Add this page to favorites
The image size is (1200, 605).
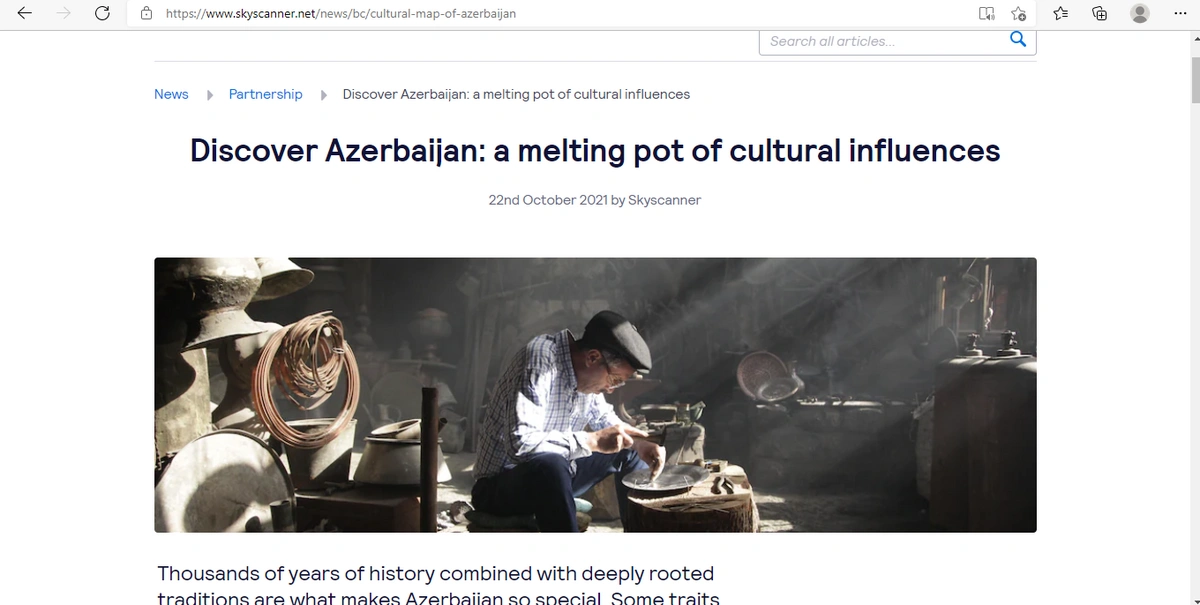[1018, 14]
